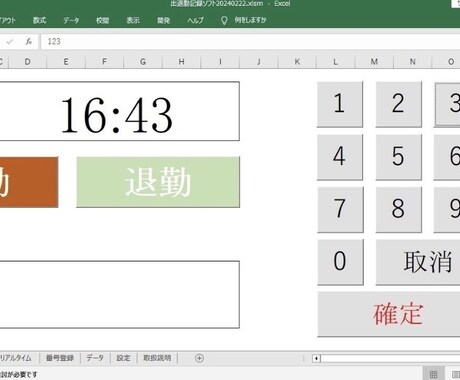Click the 取消 cancel button
The image size is (460, 380).
pos(418,262)
